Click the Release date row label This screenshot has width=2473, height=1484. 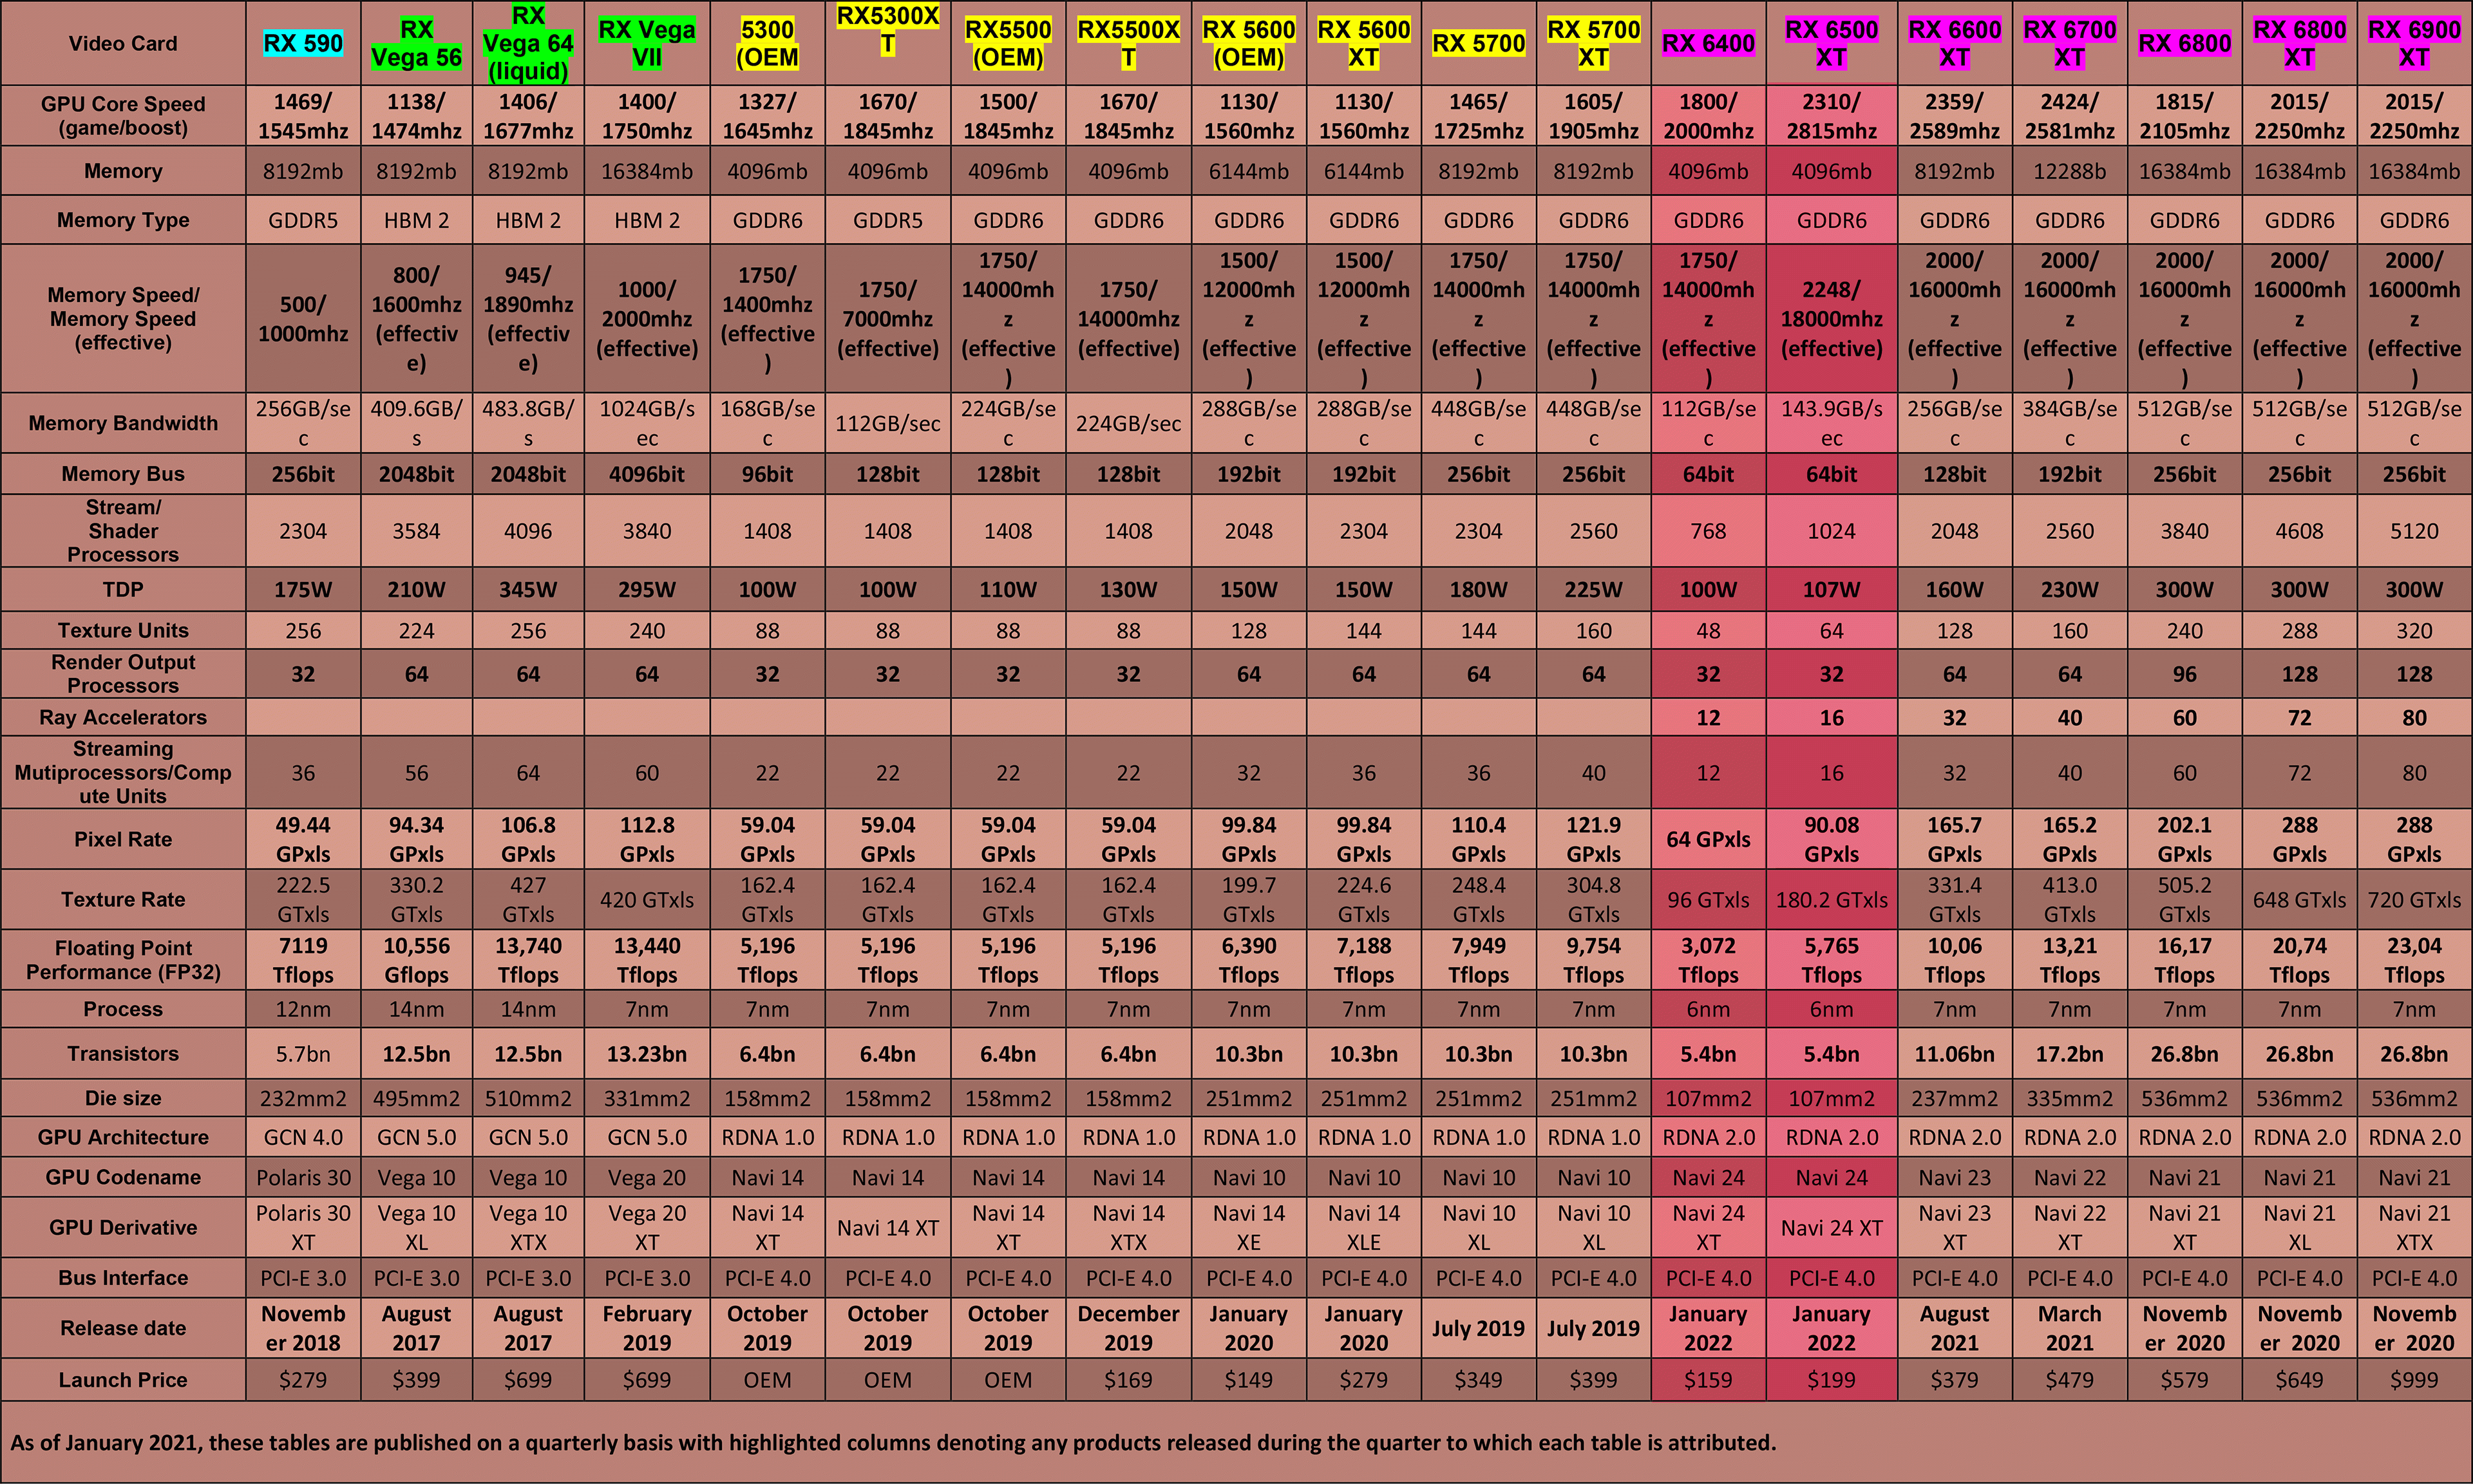click(x=123, y=1328)
